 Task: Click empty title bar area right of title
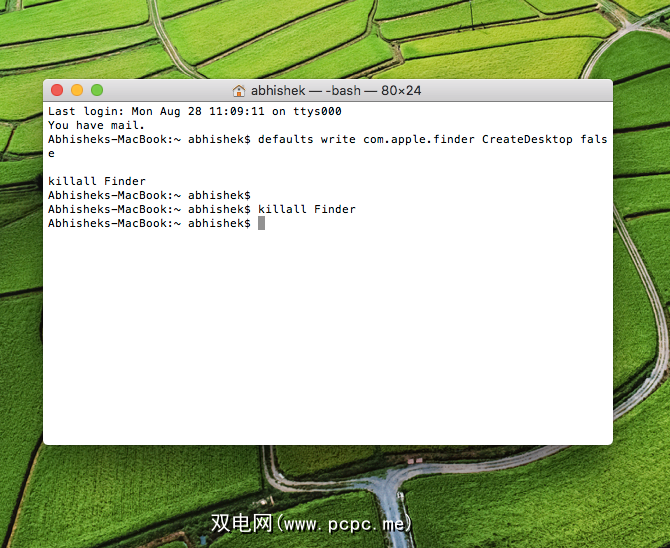pyautogui.click(x=520, y=90)
